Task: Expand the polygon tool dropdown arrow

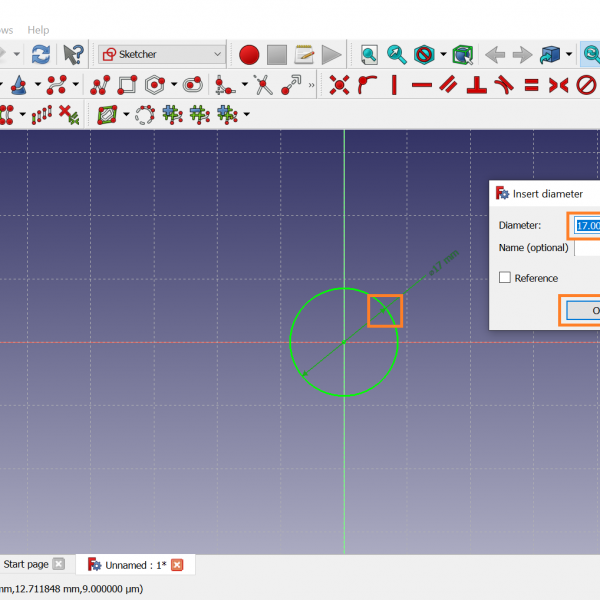Action: [x=174, y=85]
